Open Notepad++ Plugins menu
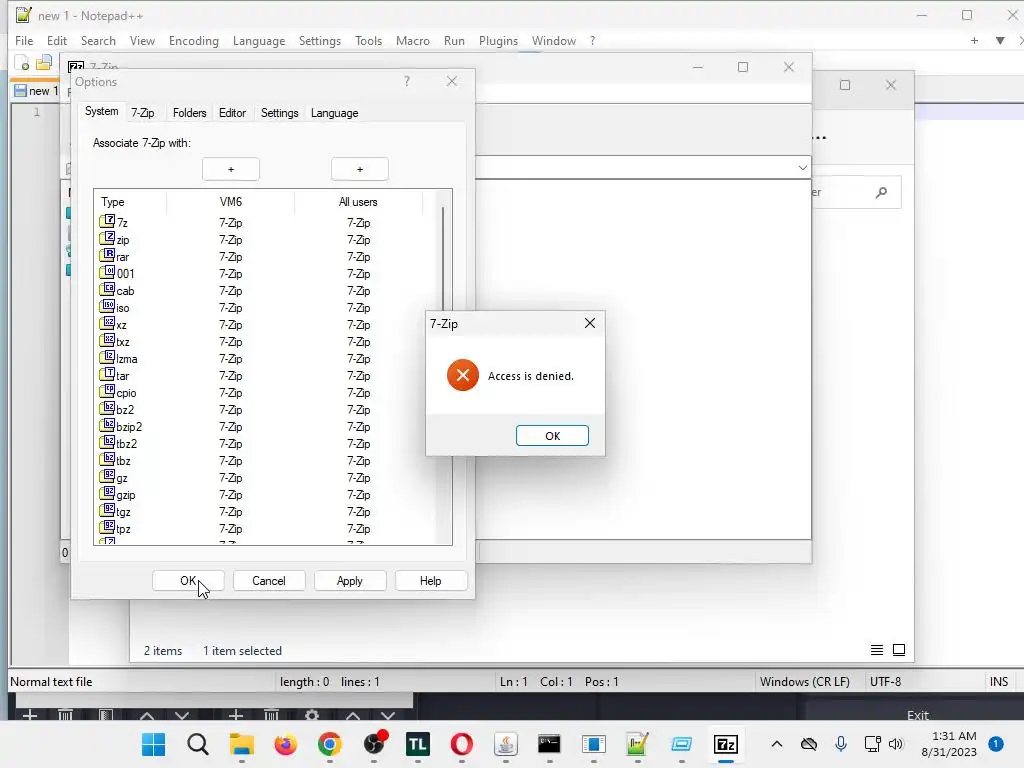Viewport: 1024px width, 768px height. pyautogui.click(x=498, y=40)
